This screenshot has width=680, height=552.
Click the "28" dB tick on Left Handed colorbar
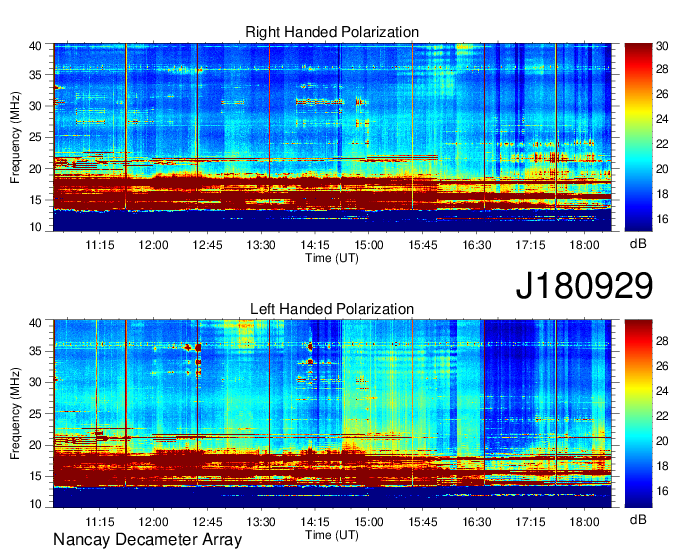(x=662, y=341)
